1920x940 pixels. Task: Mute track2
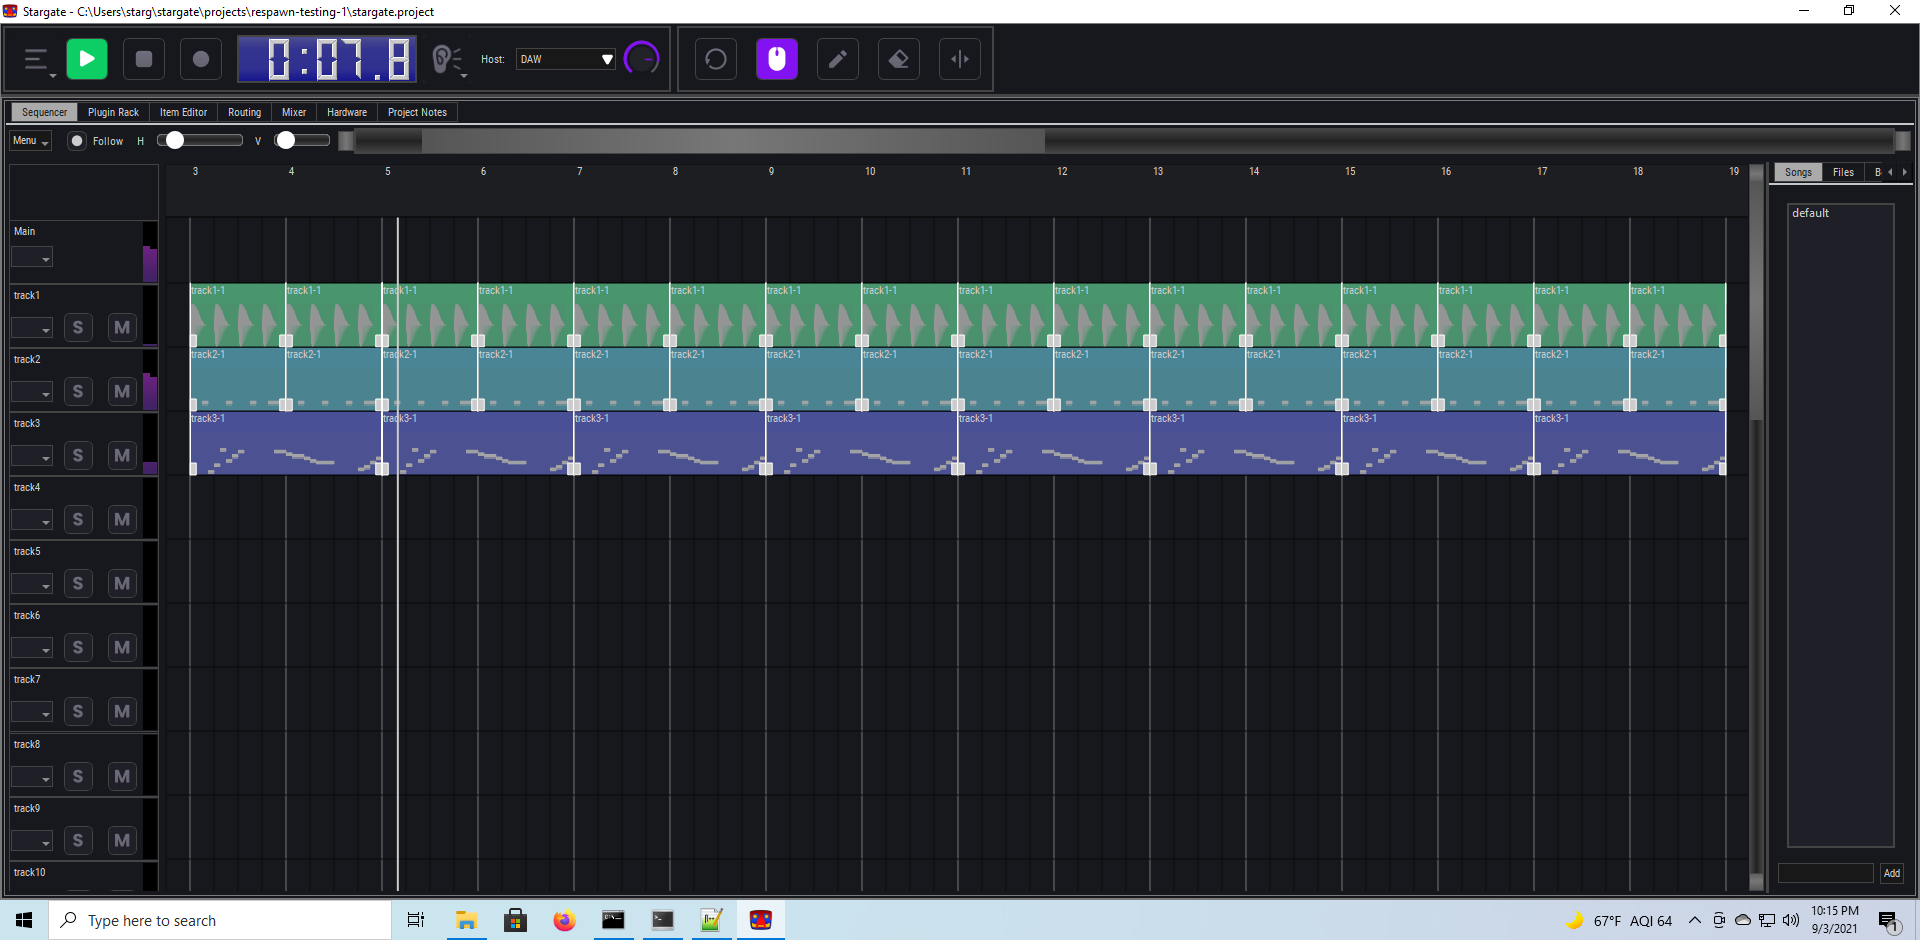(x=122, y=391)
